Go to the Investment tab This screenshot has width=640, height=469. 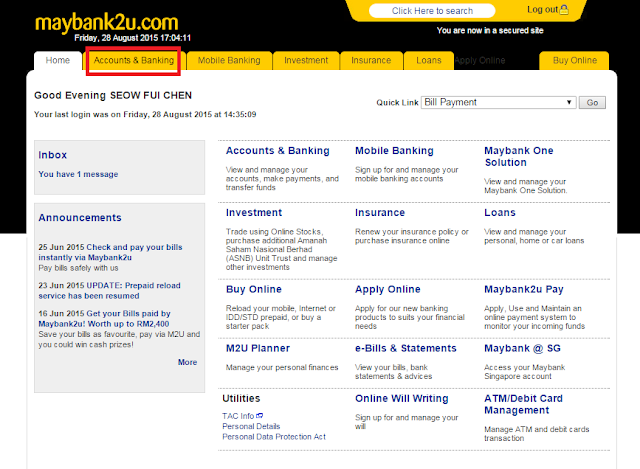tap(306, 60)
